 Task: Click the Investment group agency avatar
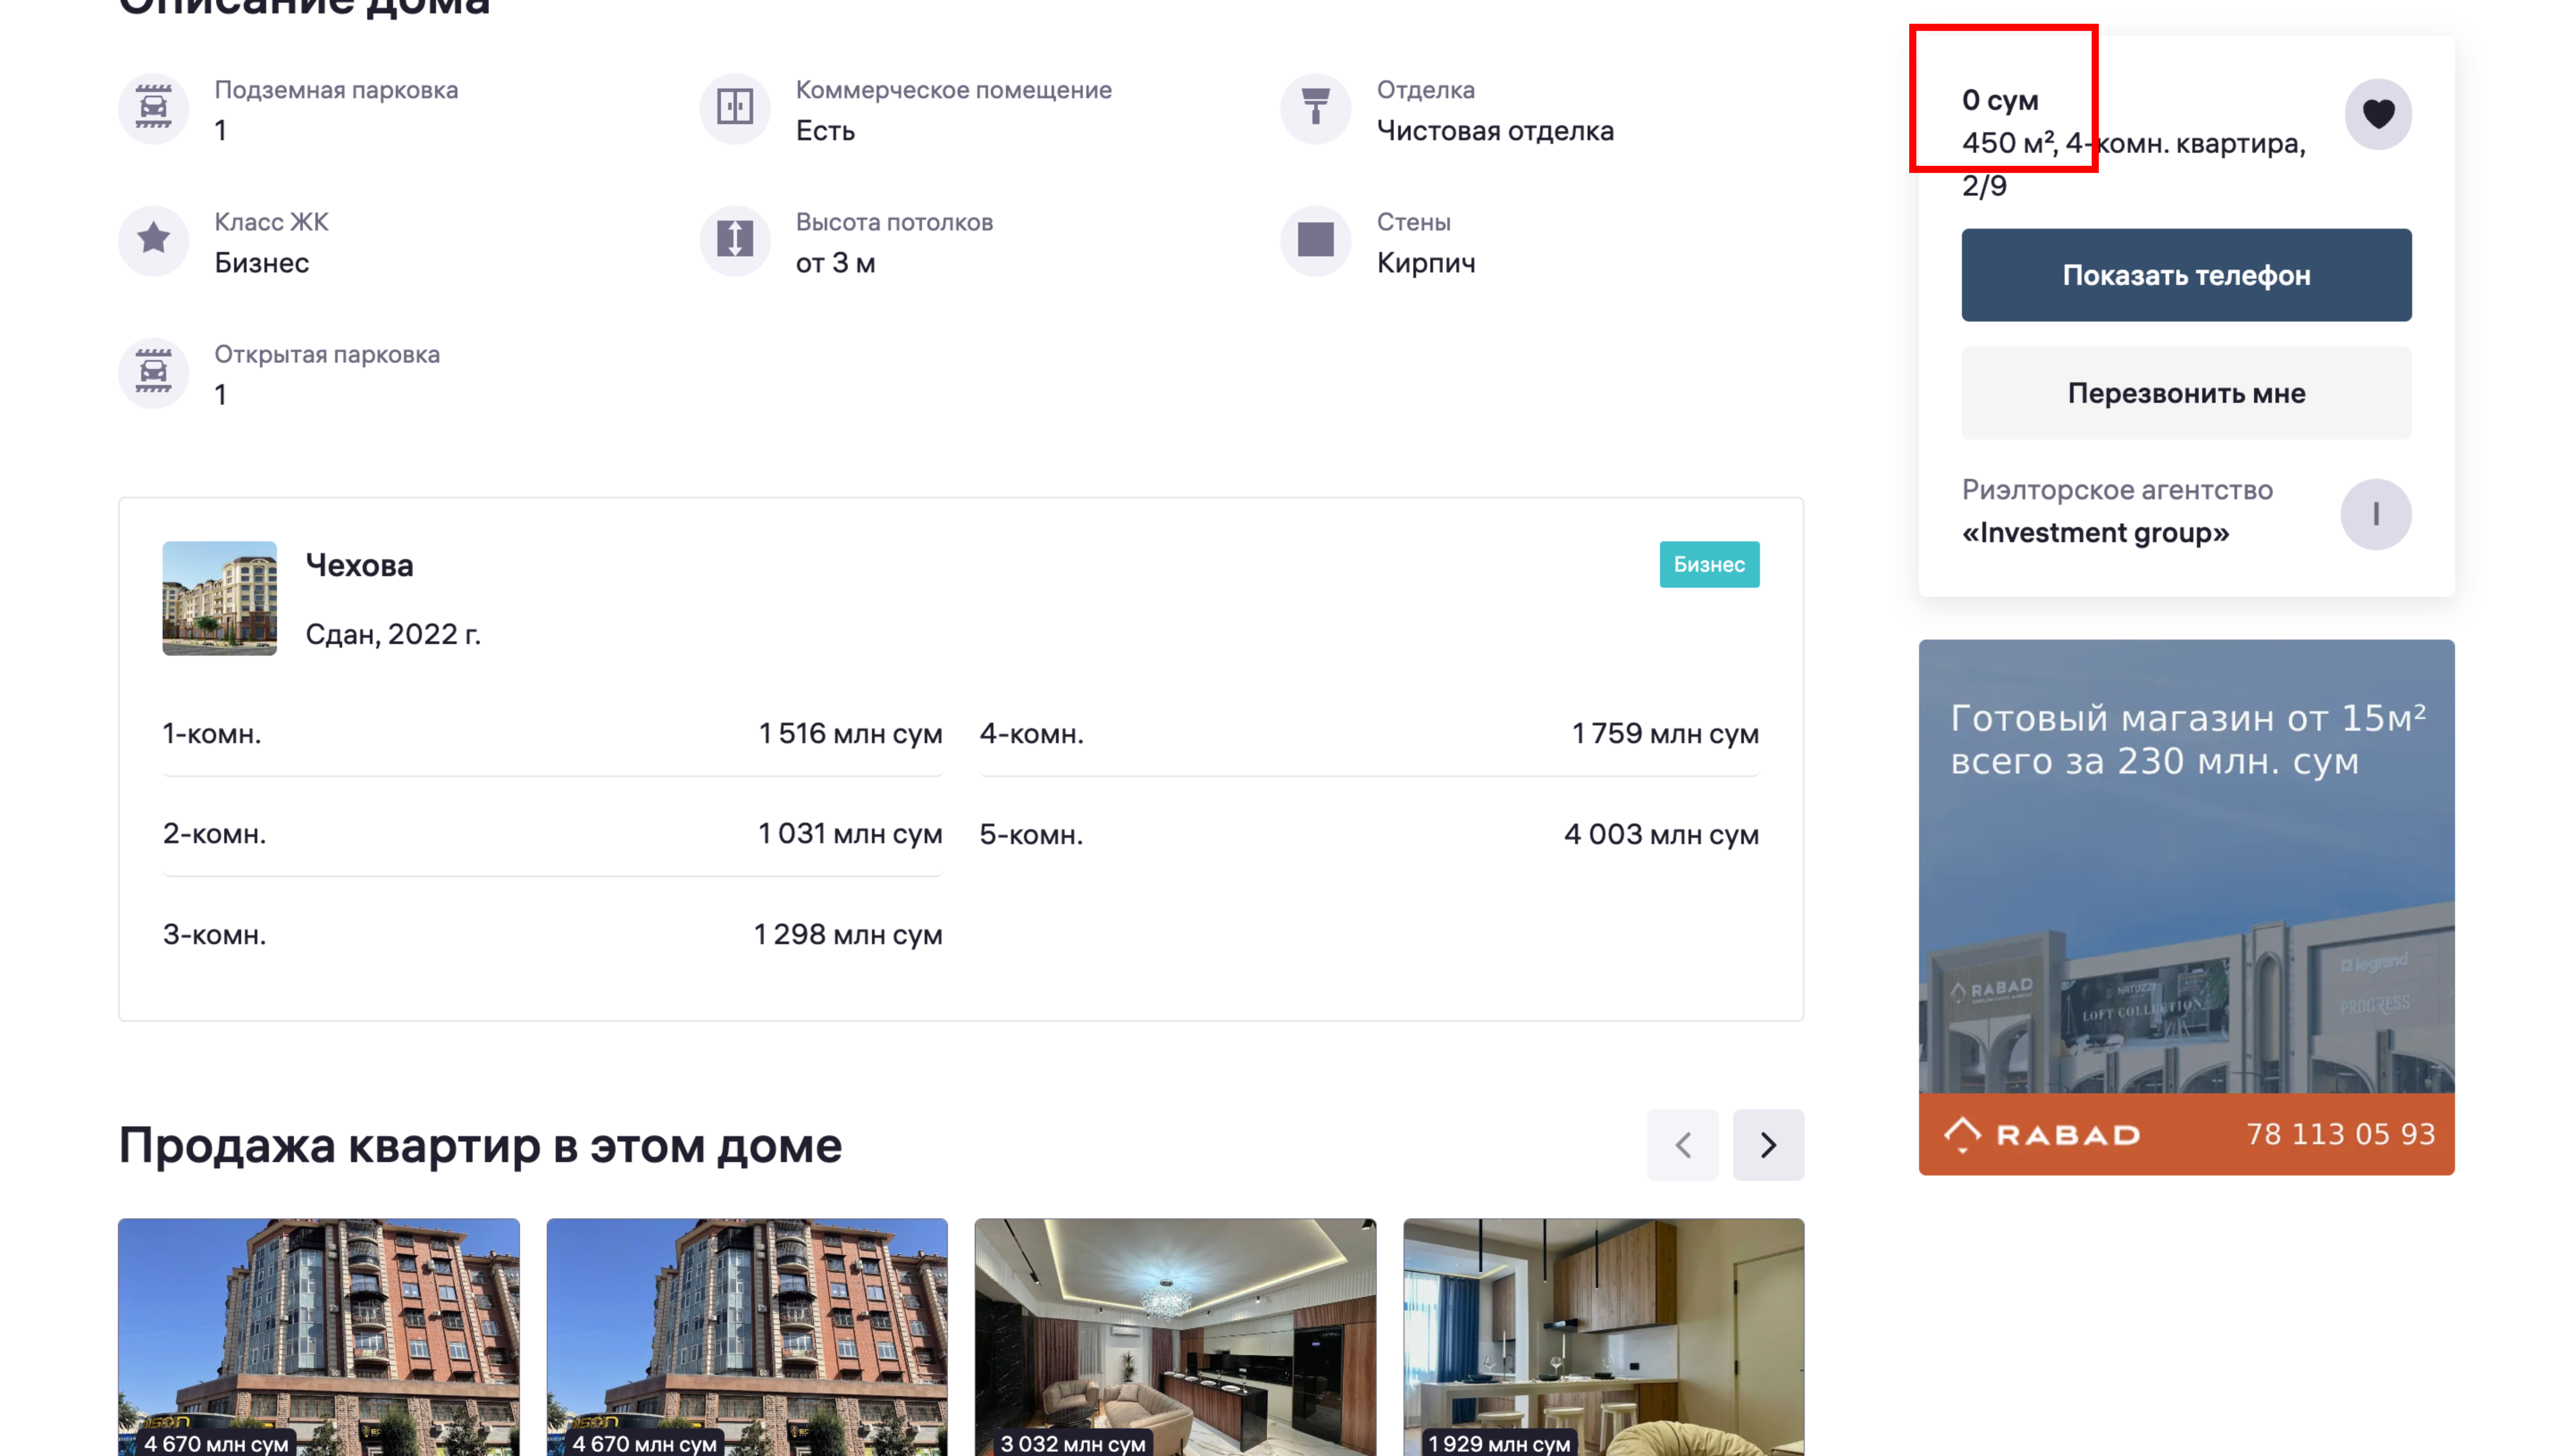tap(2375, 514)
